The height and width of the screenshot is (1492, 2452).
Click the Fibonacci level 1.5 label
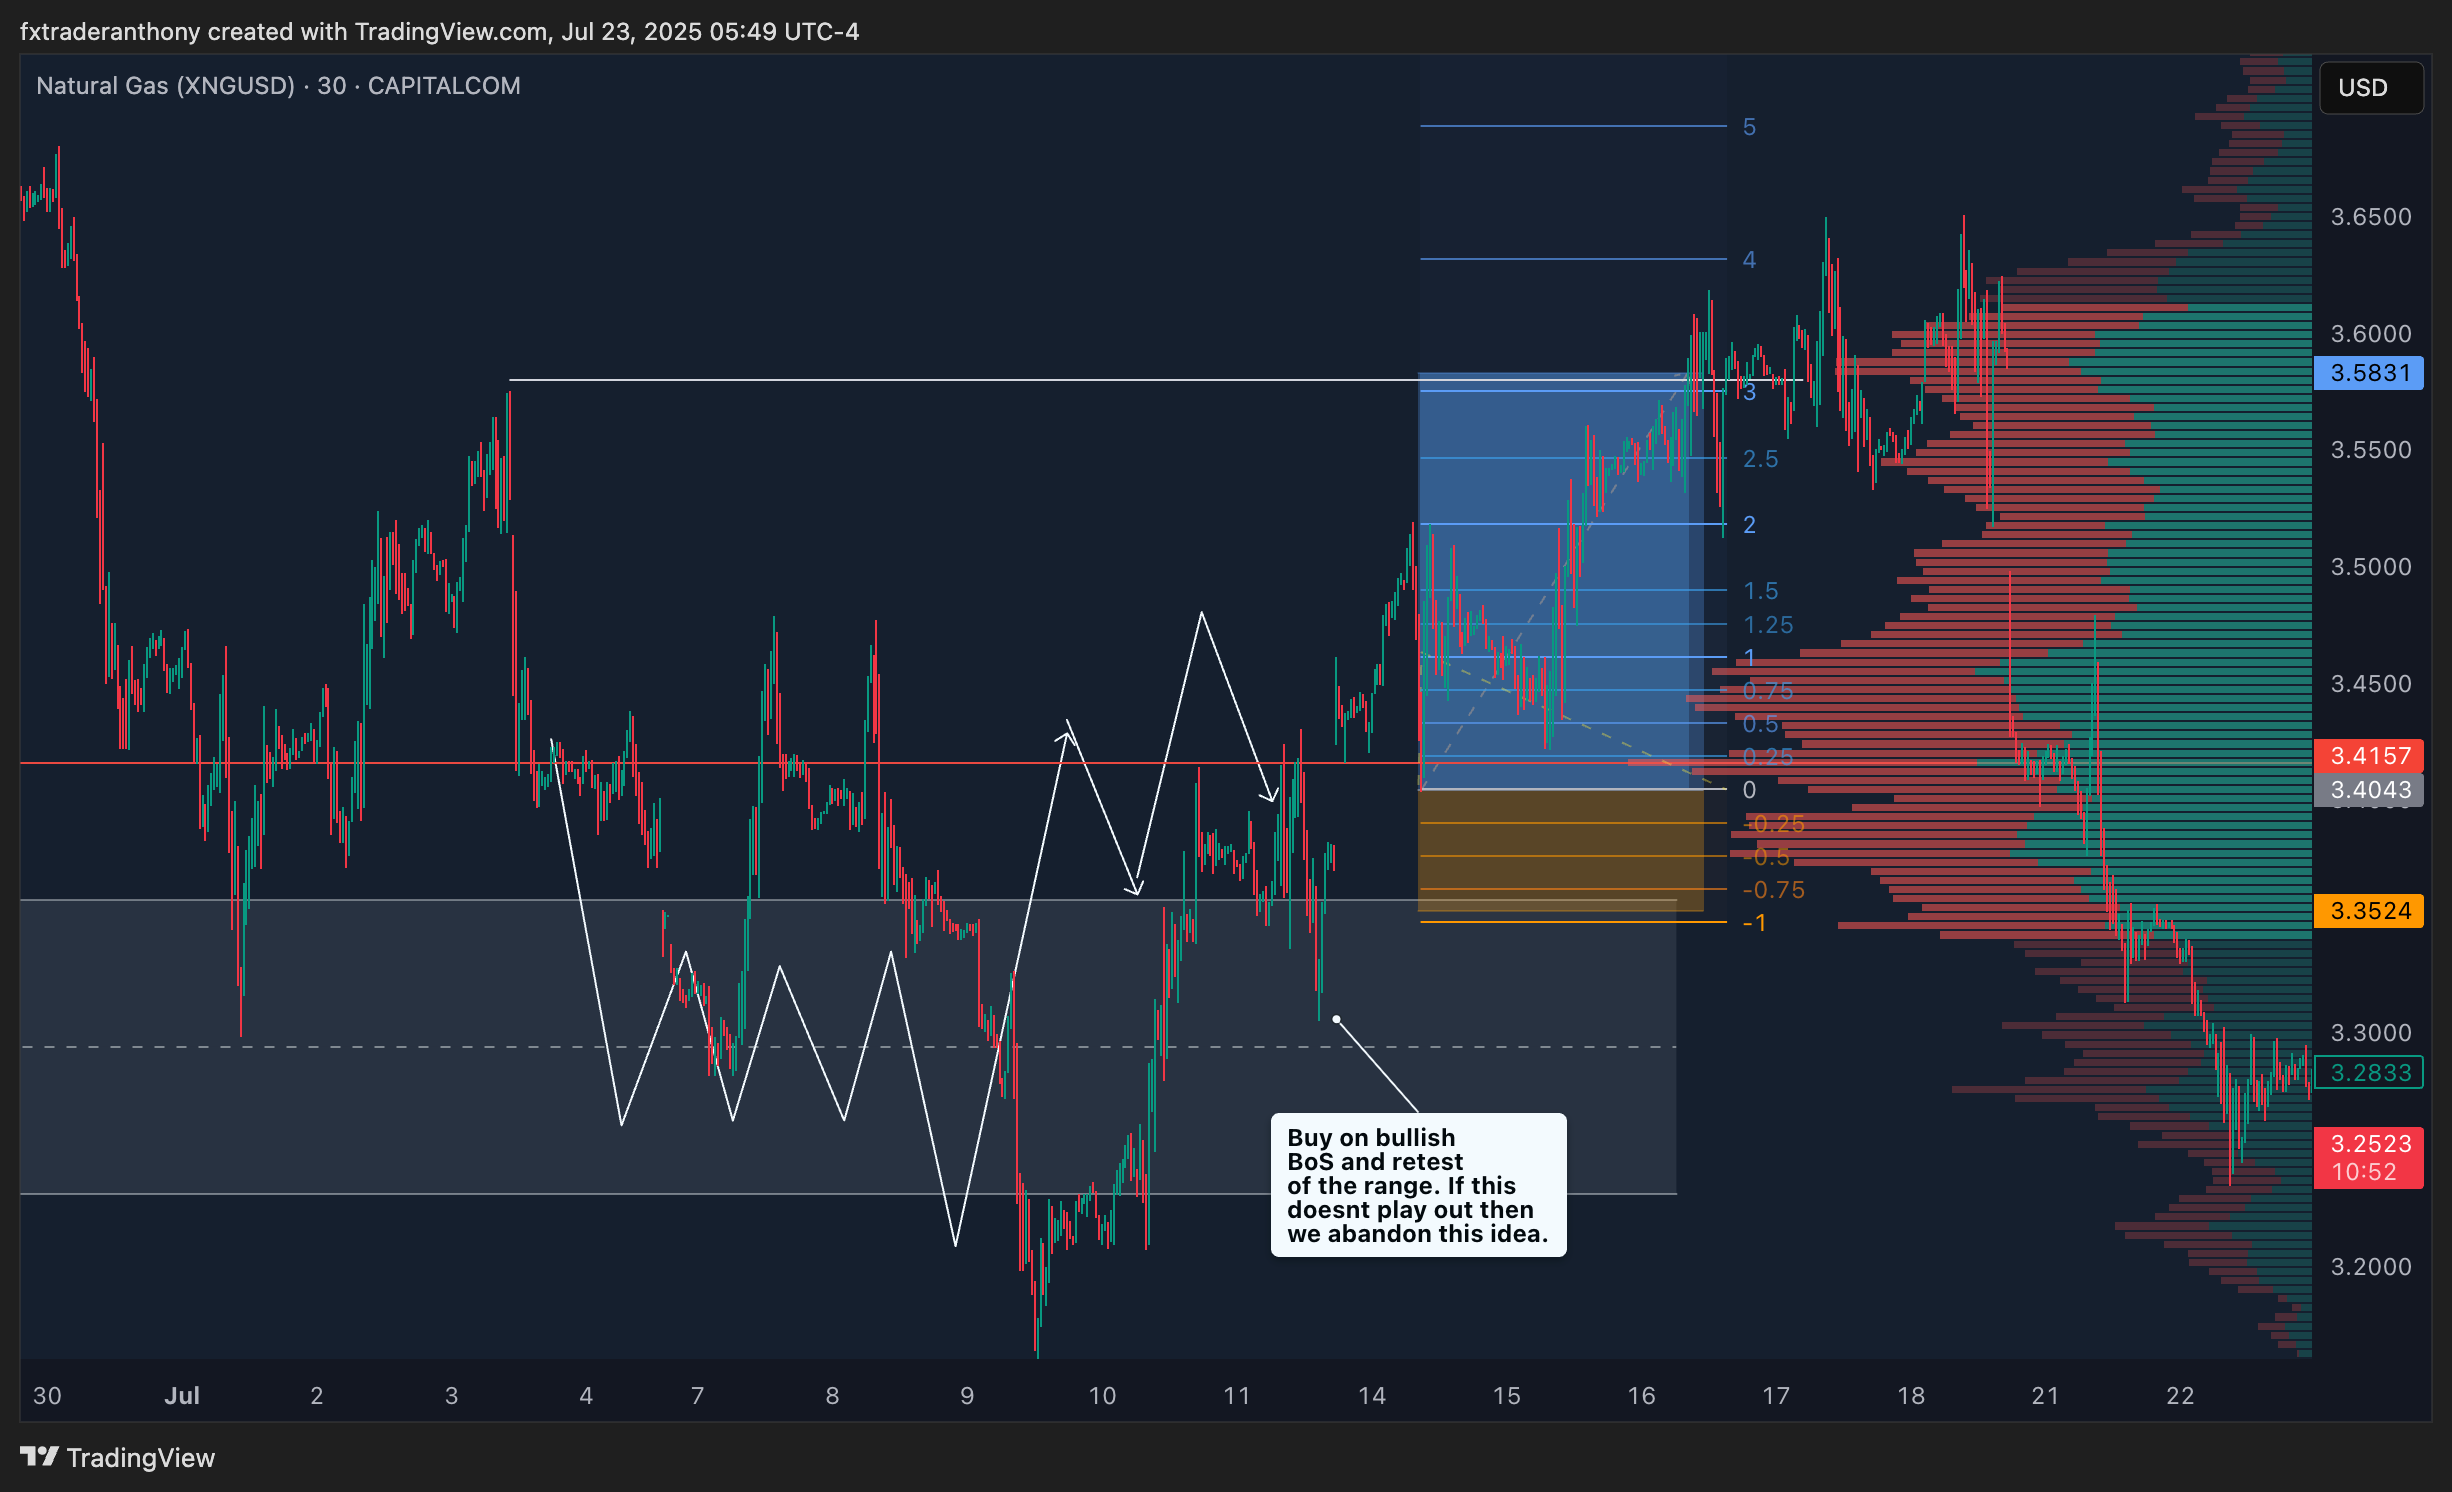click(x=1760, y=591)
